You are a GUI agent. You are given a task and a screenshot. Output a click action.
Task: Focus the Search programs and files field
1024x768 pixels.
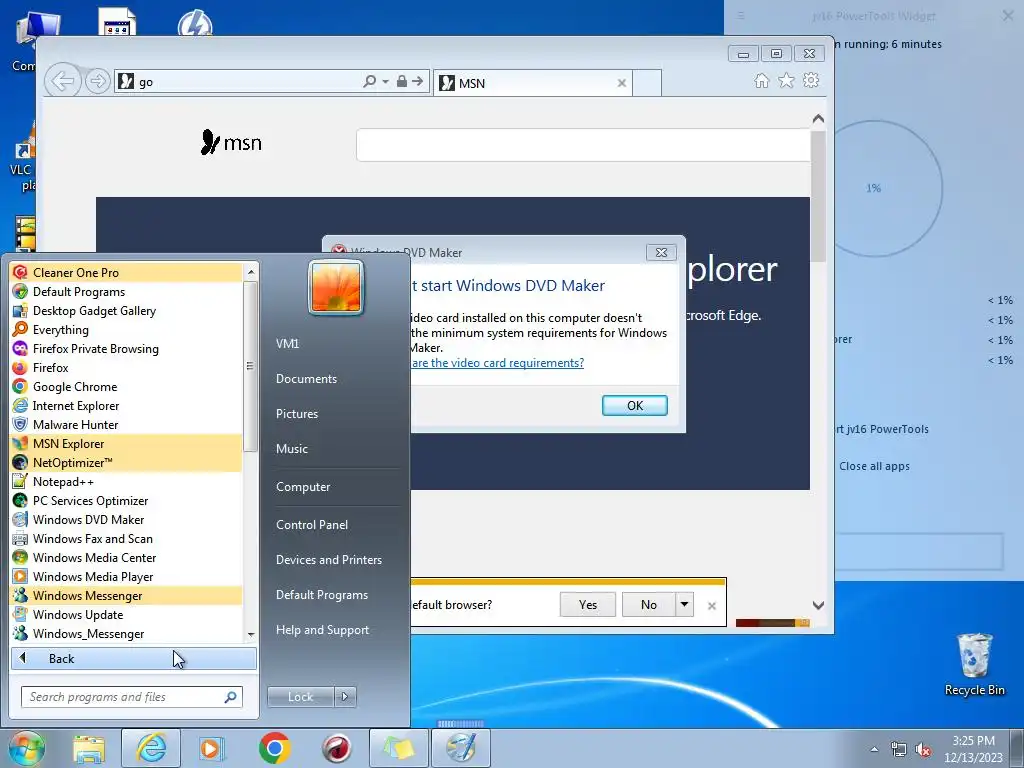(x=132, y=697)
